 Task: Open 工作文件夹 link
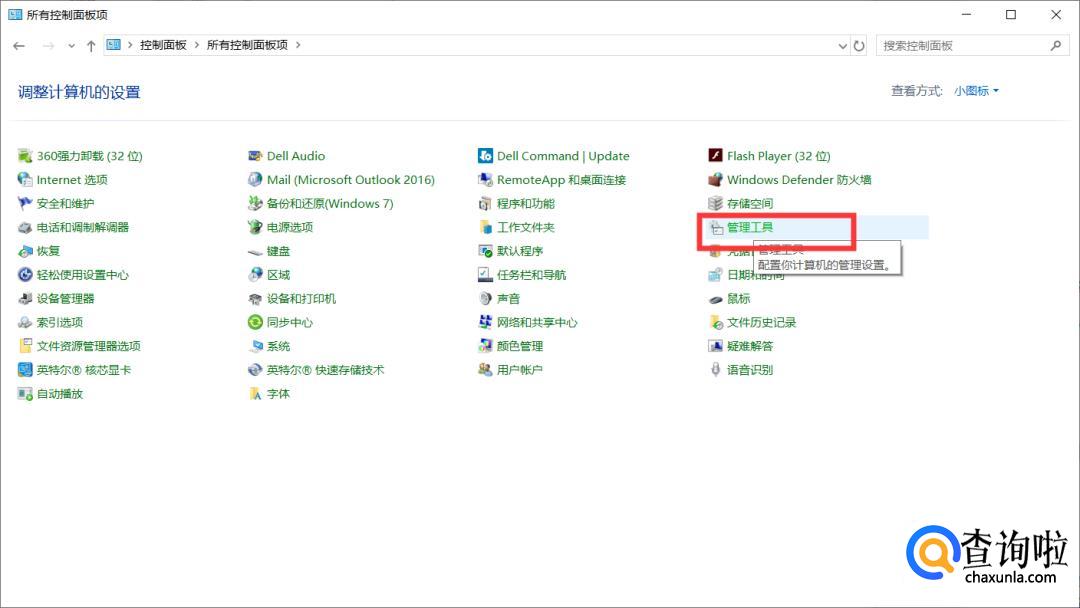(526, 227)
